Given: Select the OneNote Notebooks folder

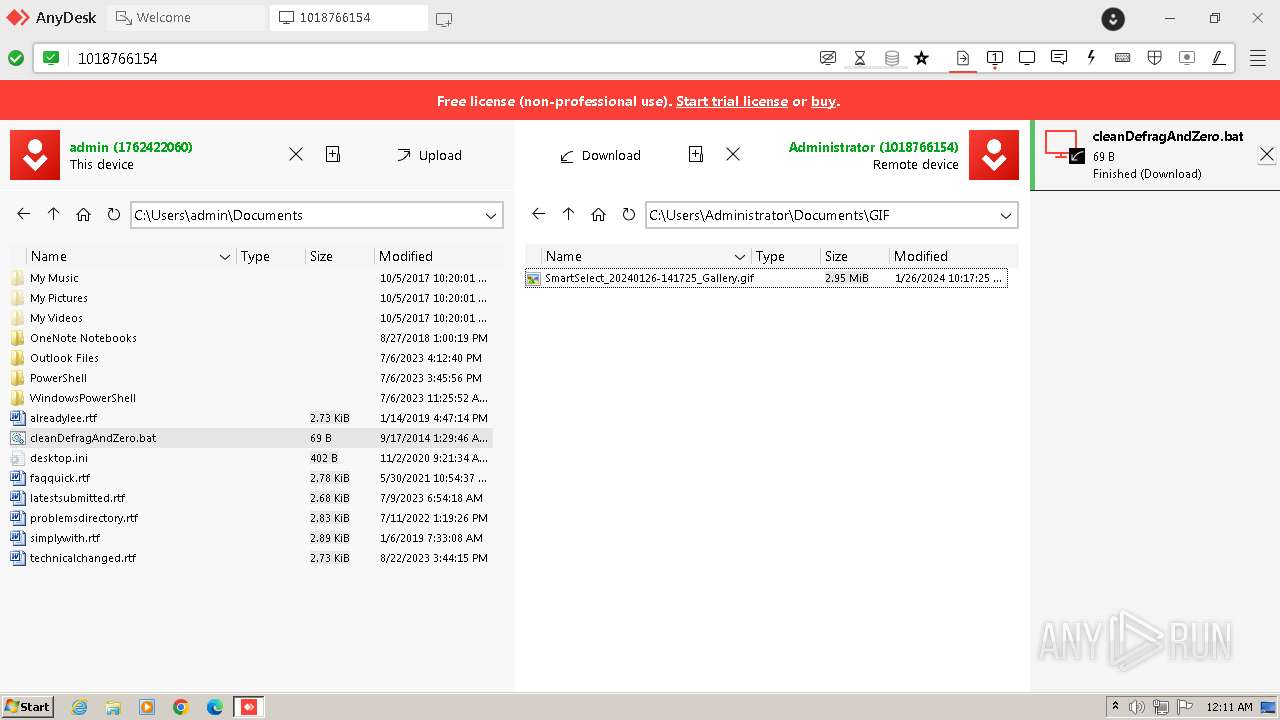Looking at the screenshot, I should click(x=251, y=338).
